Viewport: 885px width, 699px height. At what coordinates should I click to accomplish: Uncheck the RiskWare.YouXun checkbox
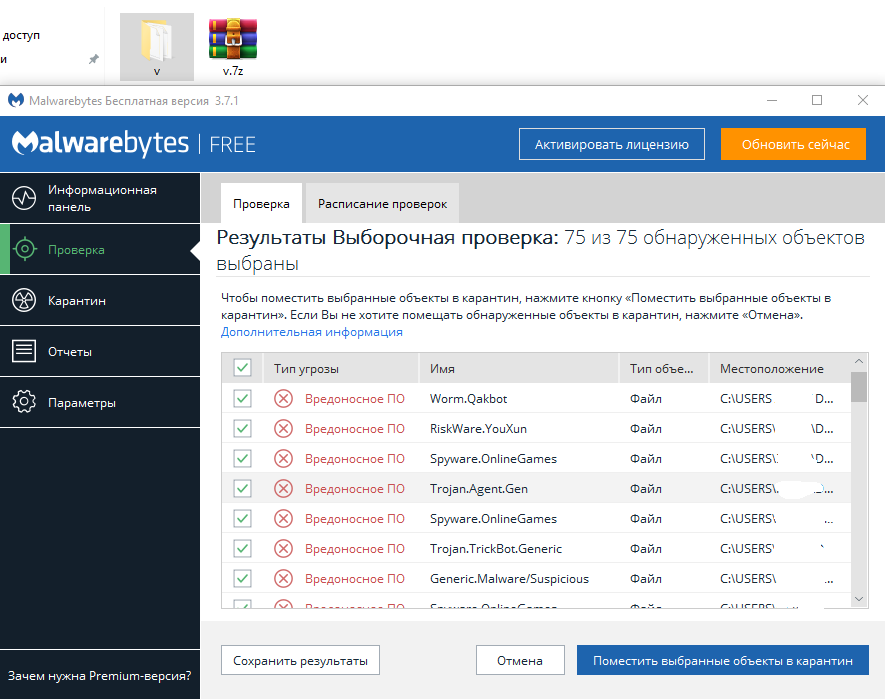pos(243,429)
